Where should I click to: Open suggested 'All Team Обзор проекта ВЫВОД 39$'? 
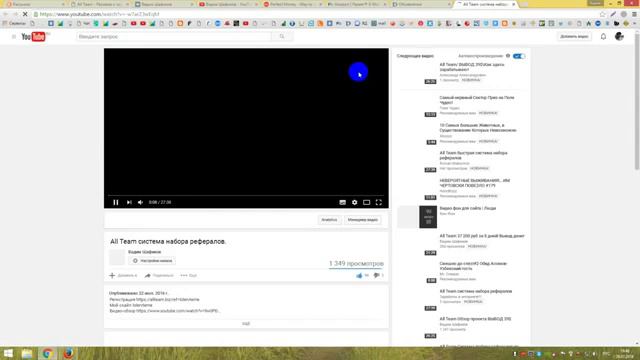pos(475,319)
